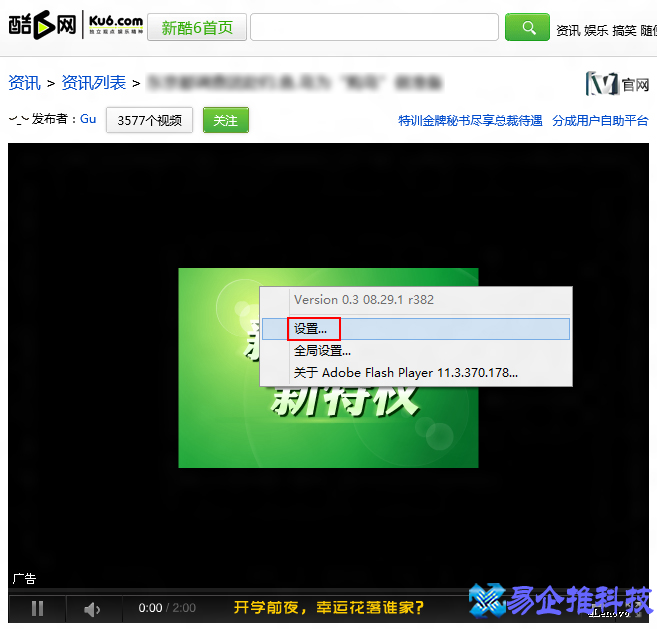Open the 新酷6首页 button
Viewport: 657px width, 629px height.
click(x=197, y=28)
